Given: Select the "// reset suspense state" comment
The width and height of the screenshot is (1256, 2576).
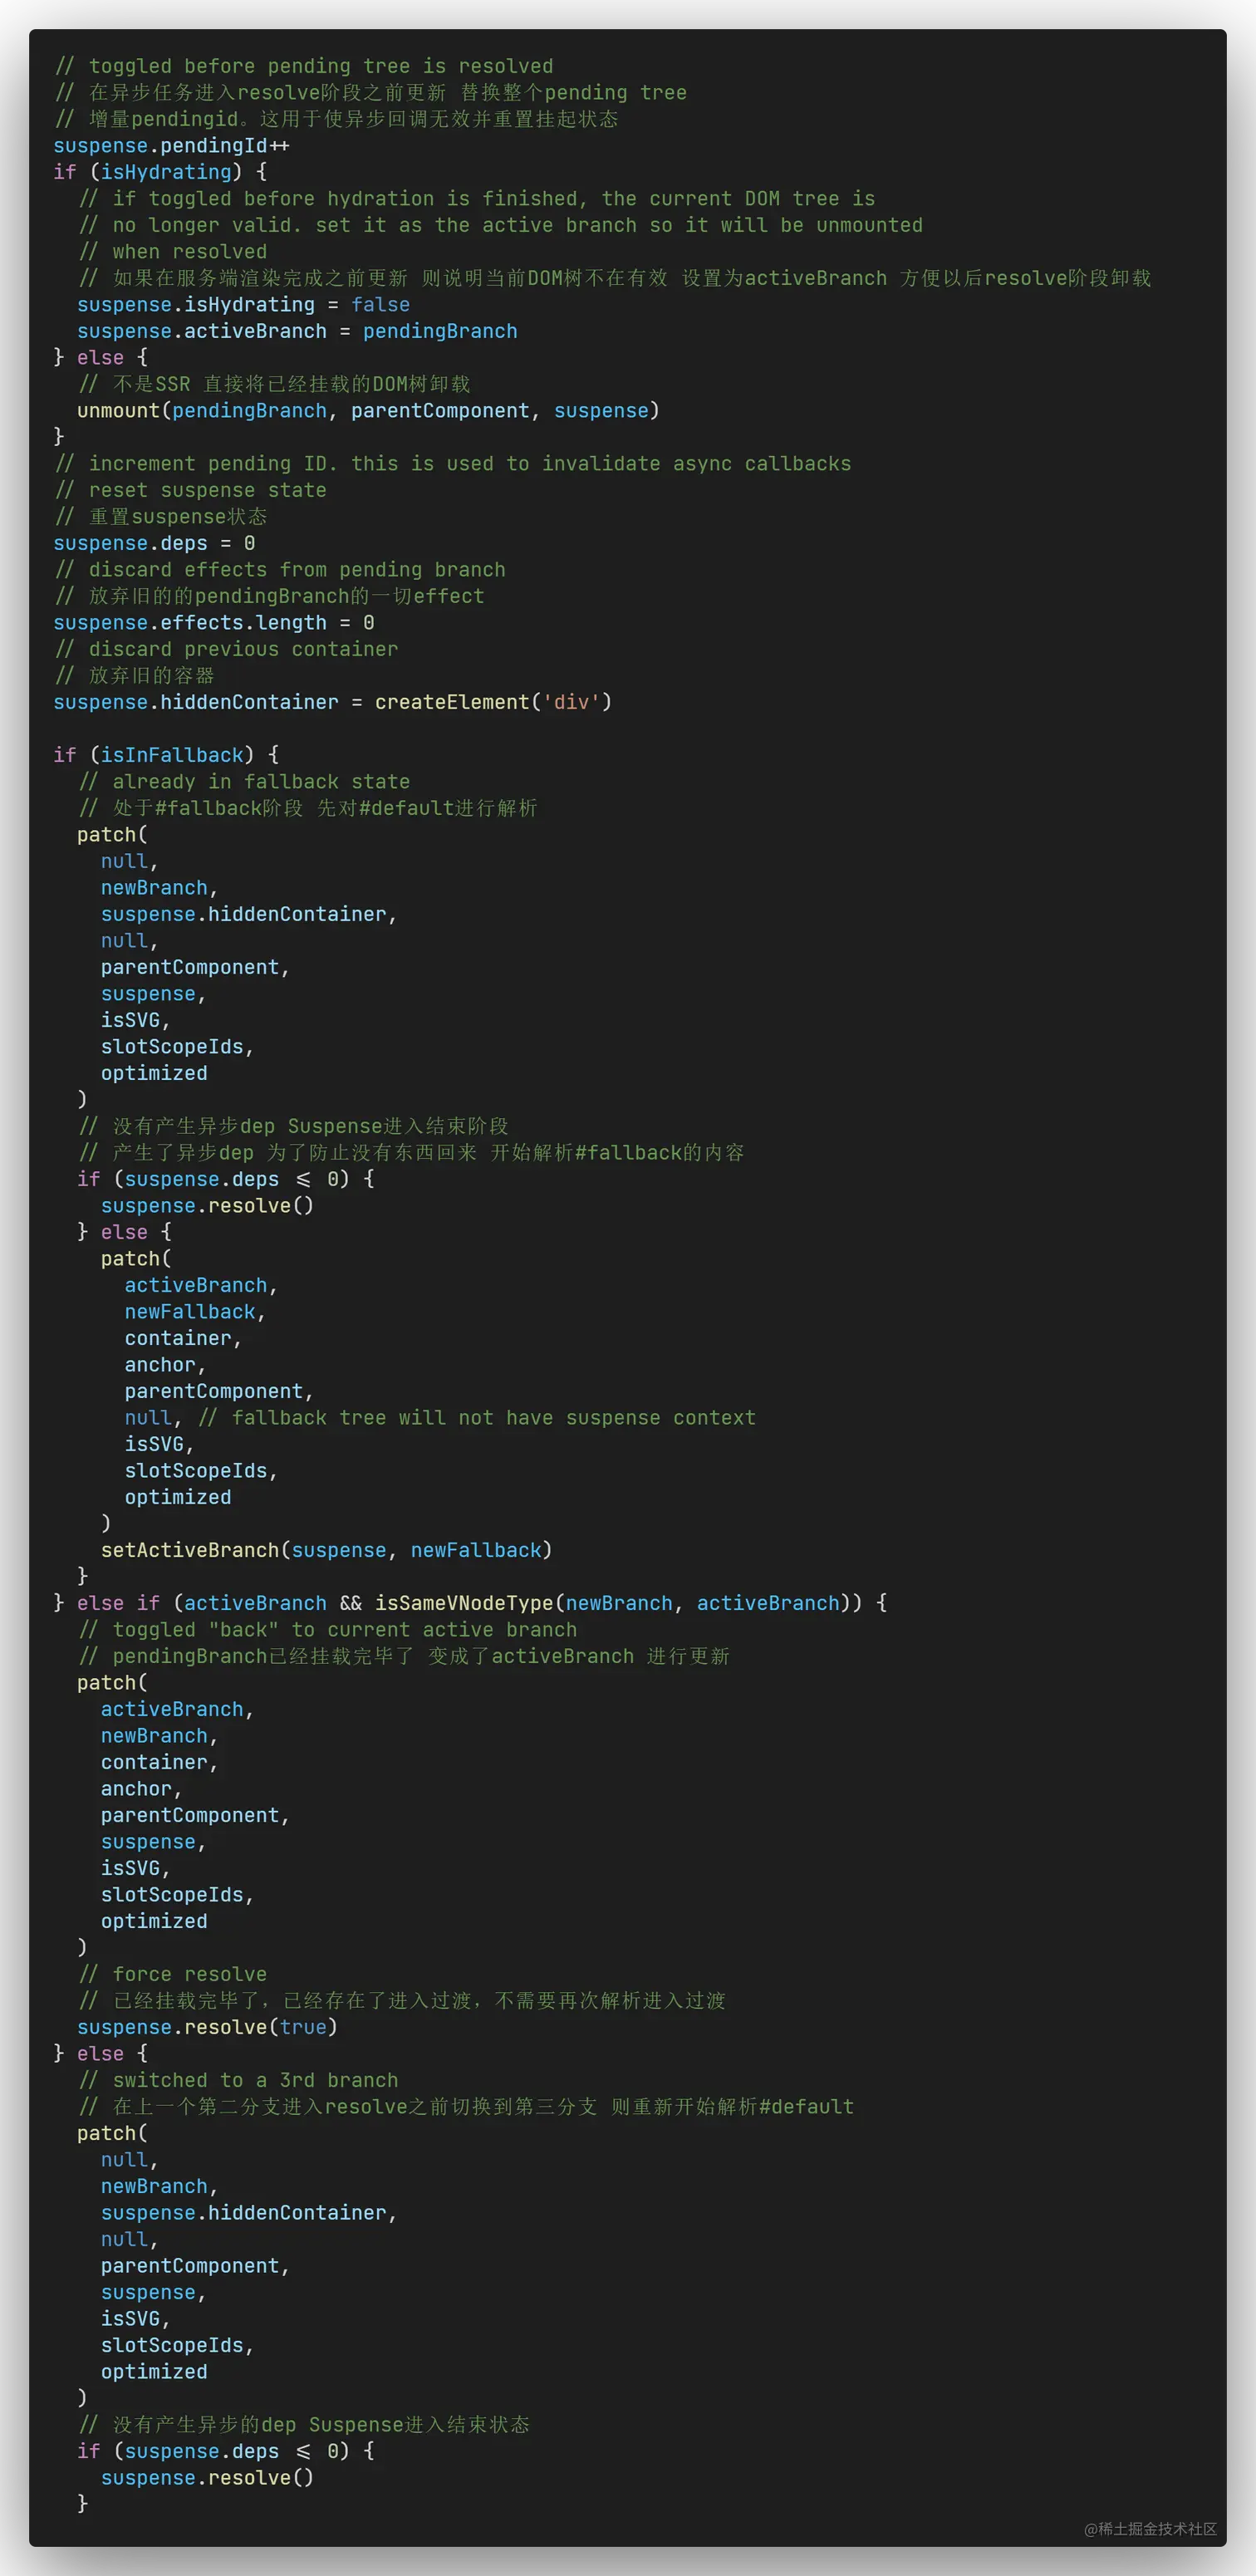Looking at the screenshot, I should click(191, 490).
